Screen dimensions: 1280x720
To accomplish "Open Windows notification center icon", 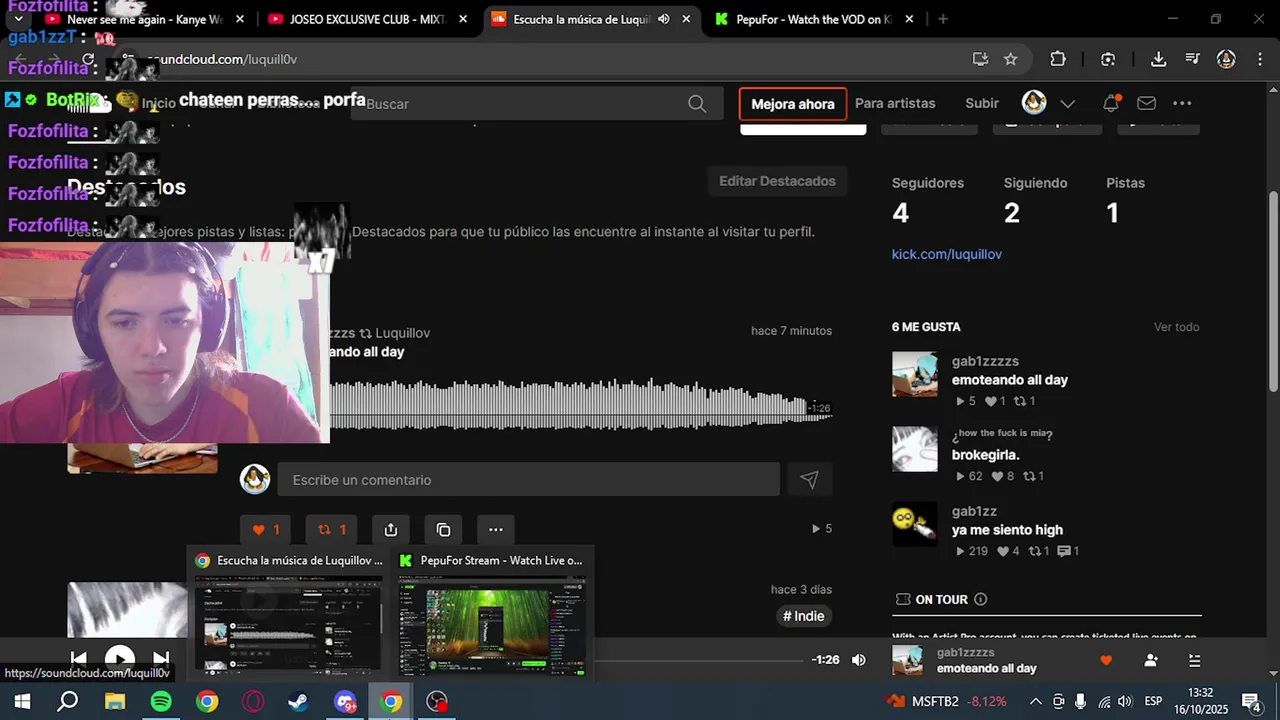I will [x=1250, y=702].
